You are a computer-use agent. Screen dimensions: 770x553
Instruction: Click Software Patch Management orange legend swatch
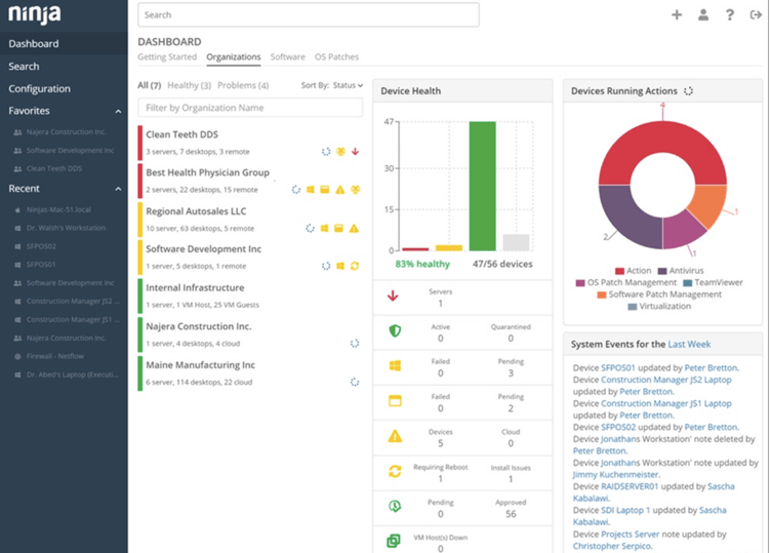point(602,295)
